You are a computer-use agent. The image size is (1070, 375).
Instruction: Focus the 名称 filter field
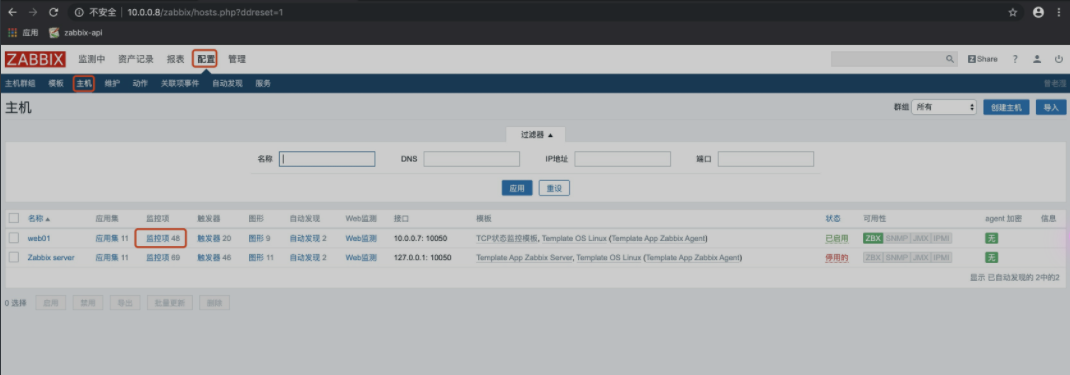pos(327,159)
